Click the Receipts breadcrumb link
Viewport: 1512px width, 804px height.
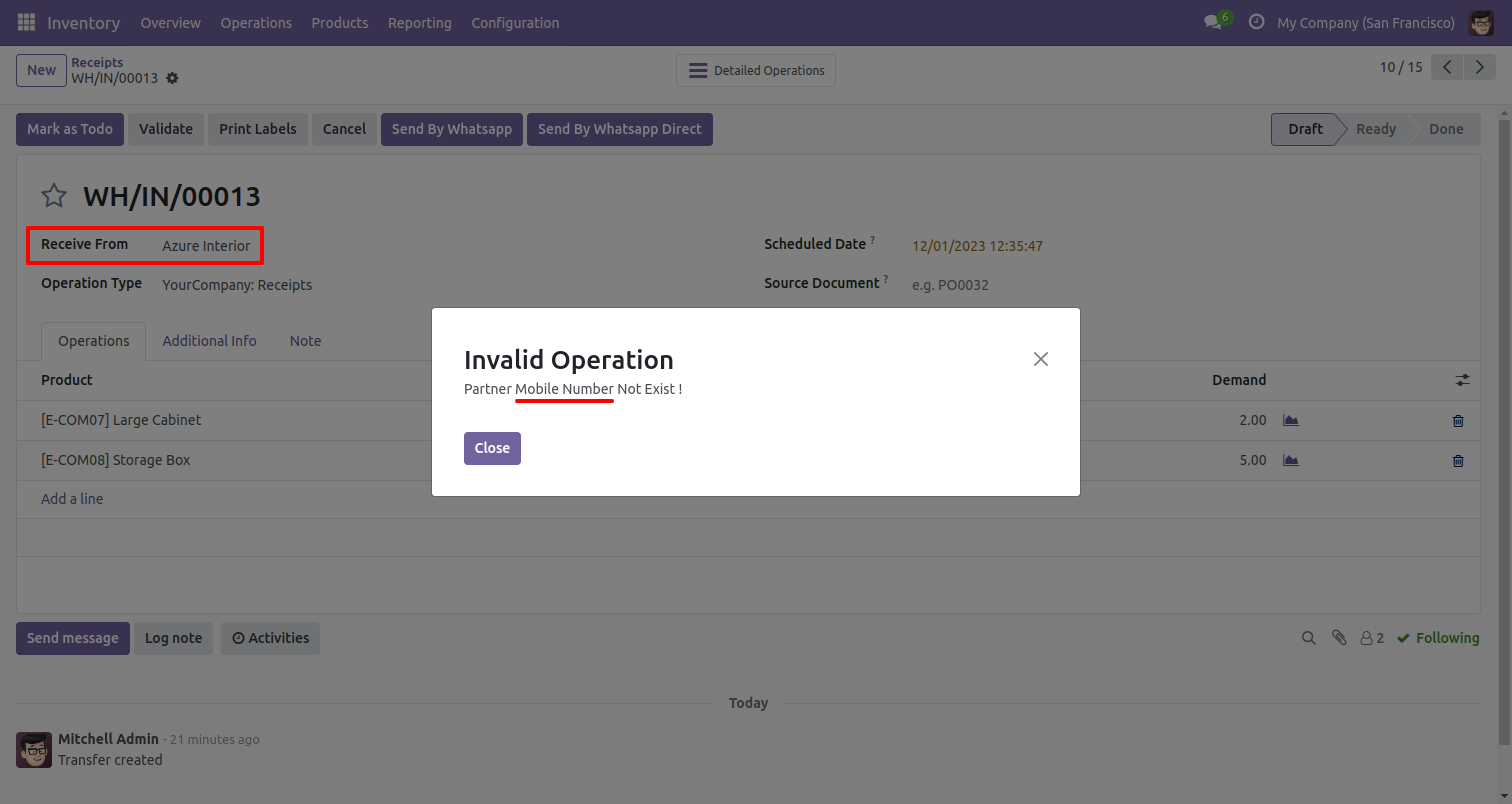pos(97,62)
